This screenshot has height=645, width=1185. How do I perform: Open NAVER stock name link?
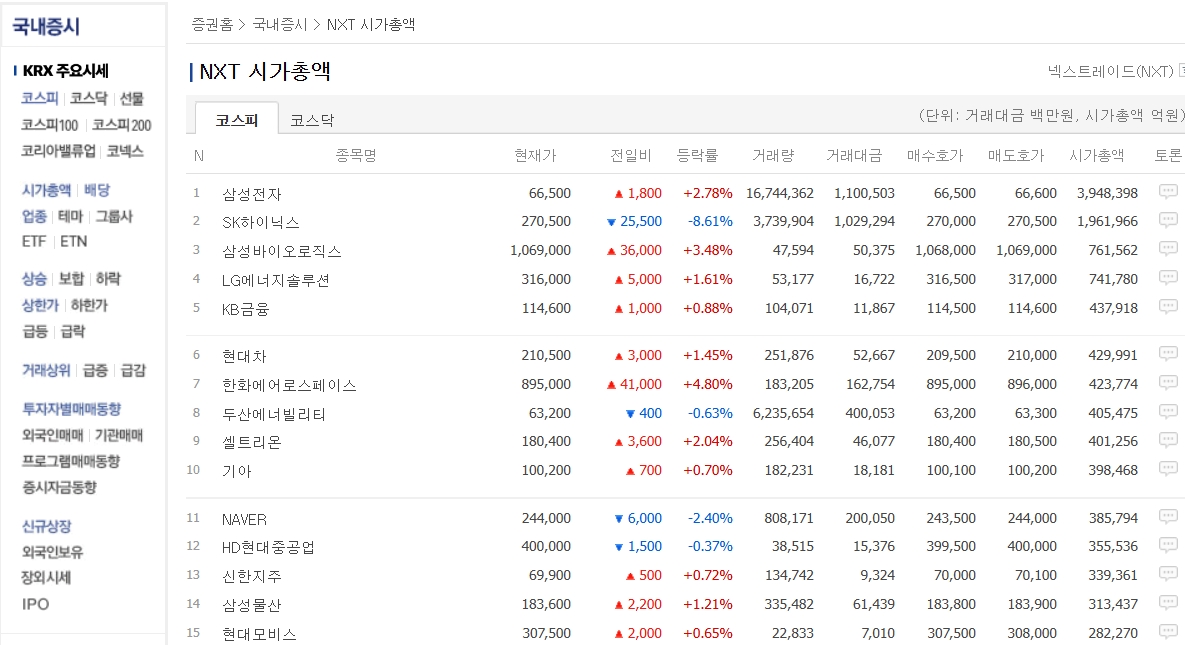(x=244, y=519)
